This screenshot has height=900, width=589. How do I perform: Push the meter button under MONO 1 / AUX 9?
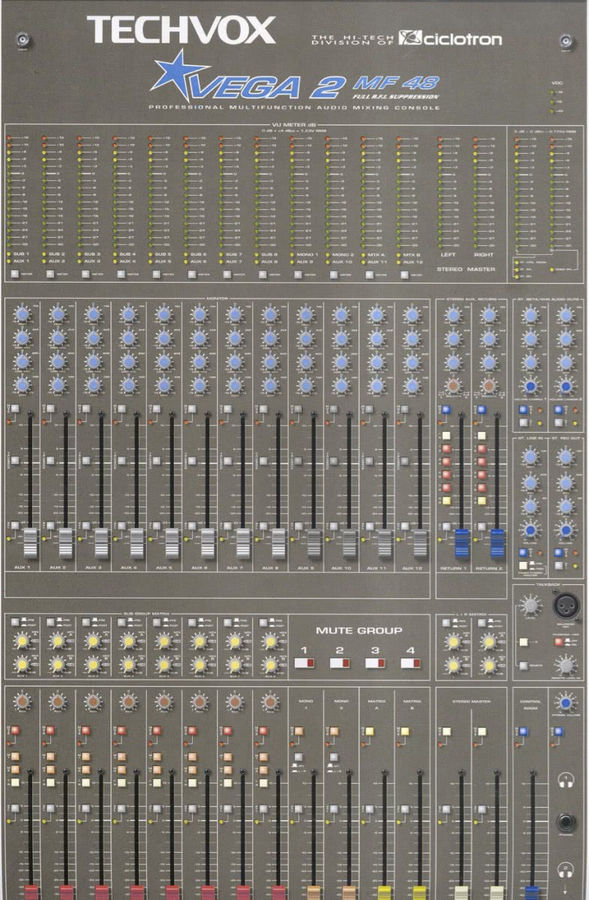pos(299,274)
